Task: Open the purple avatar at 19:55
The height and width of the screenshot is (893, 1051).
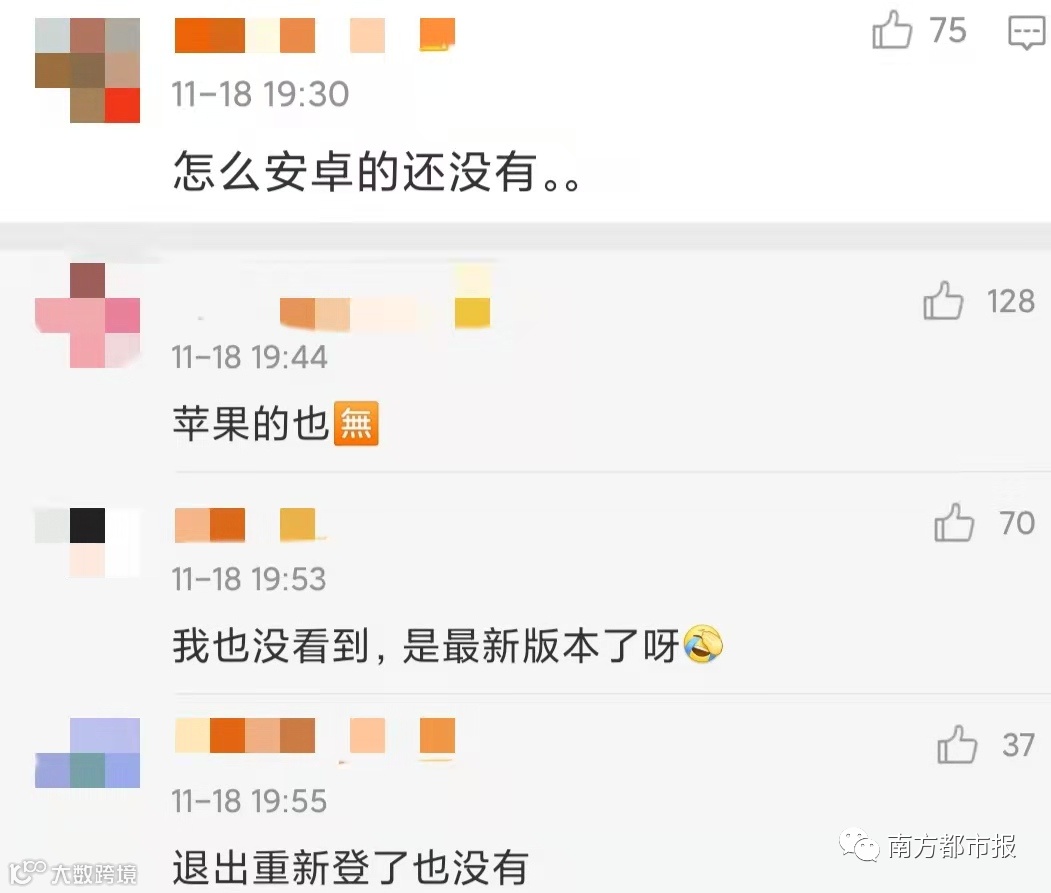Action: pos(87,753)
